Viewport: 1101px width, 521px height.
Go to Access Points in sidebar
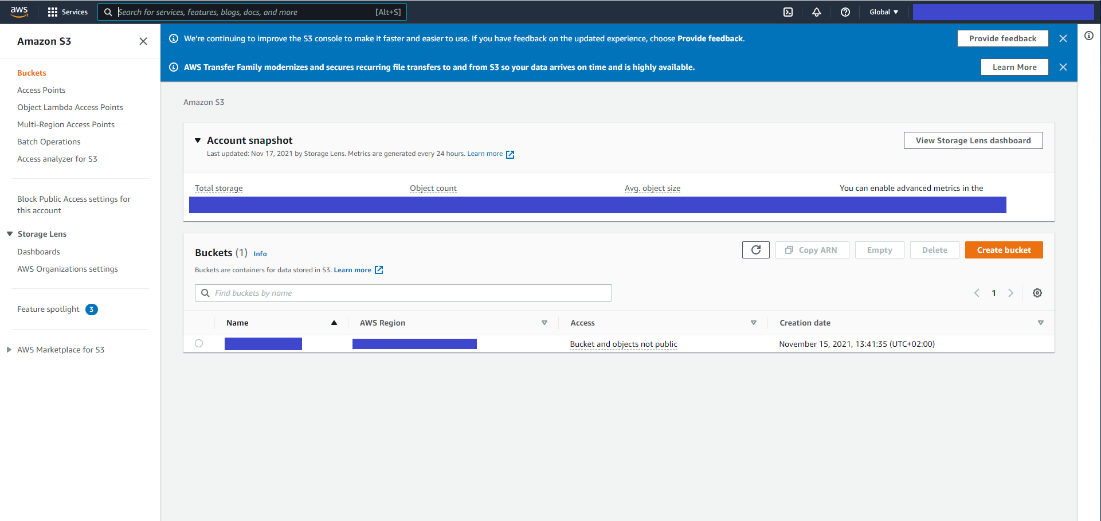[42, 90]
